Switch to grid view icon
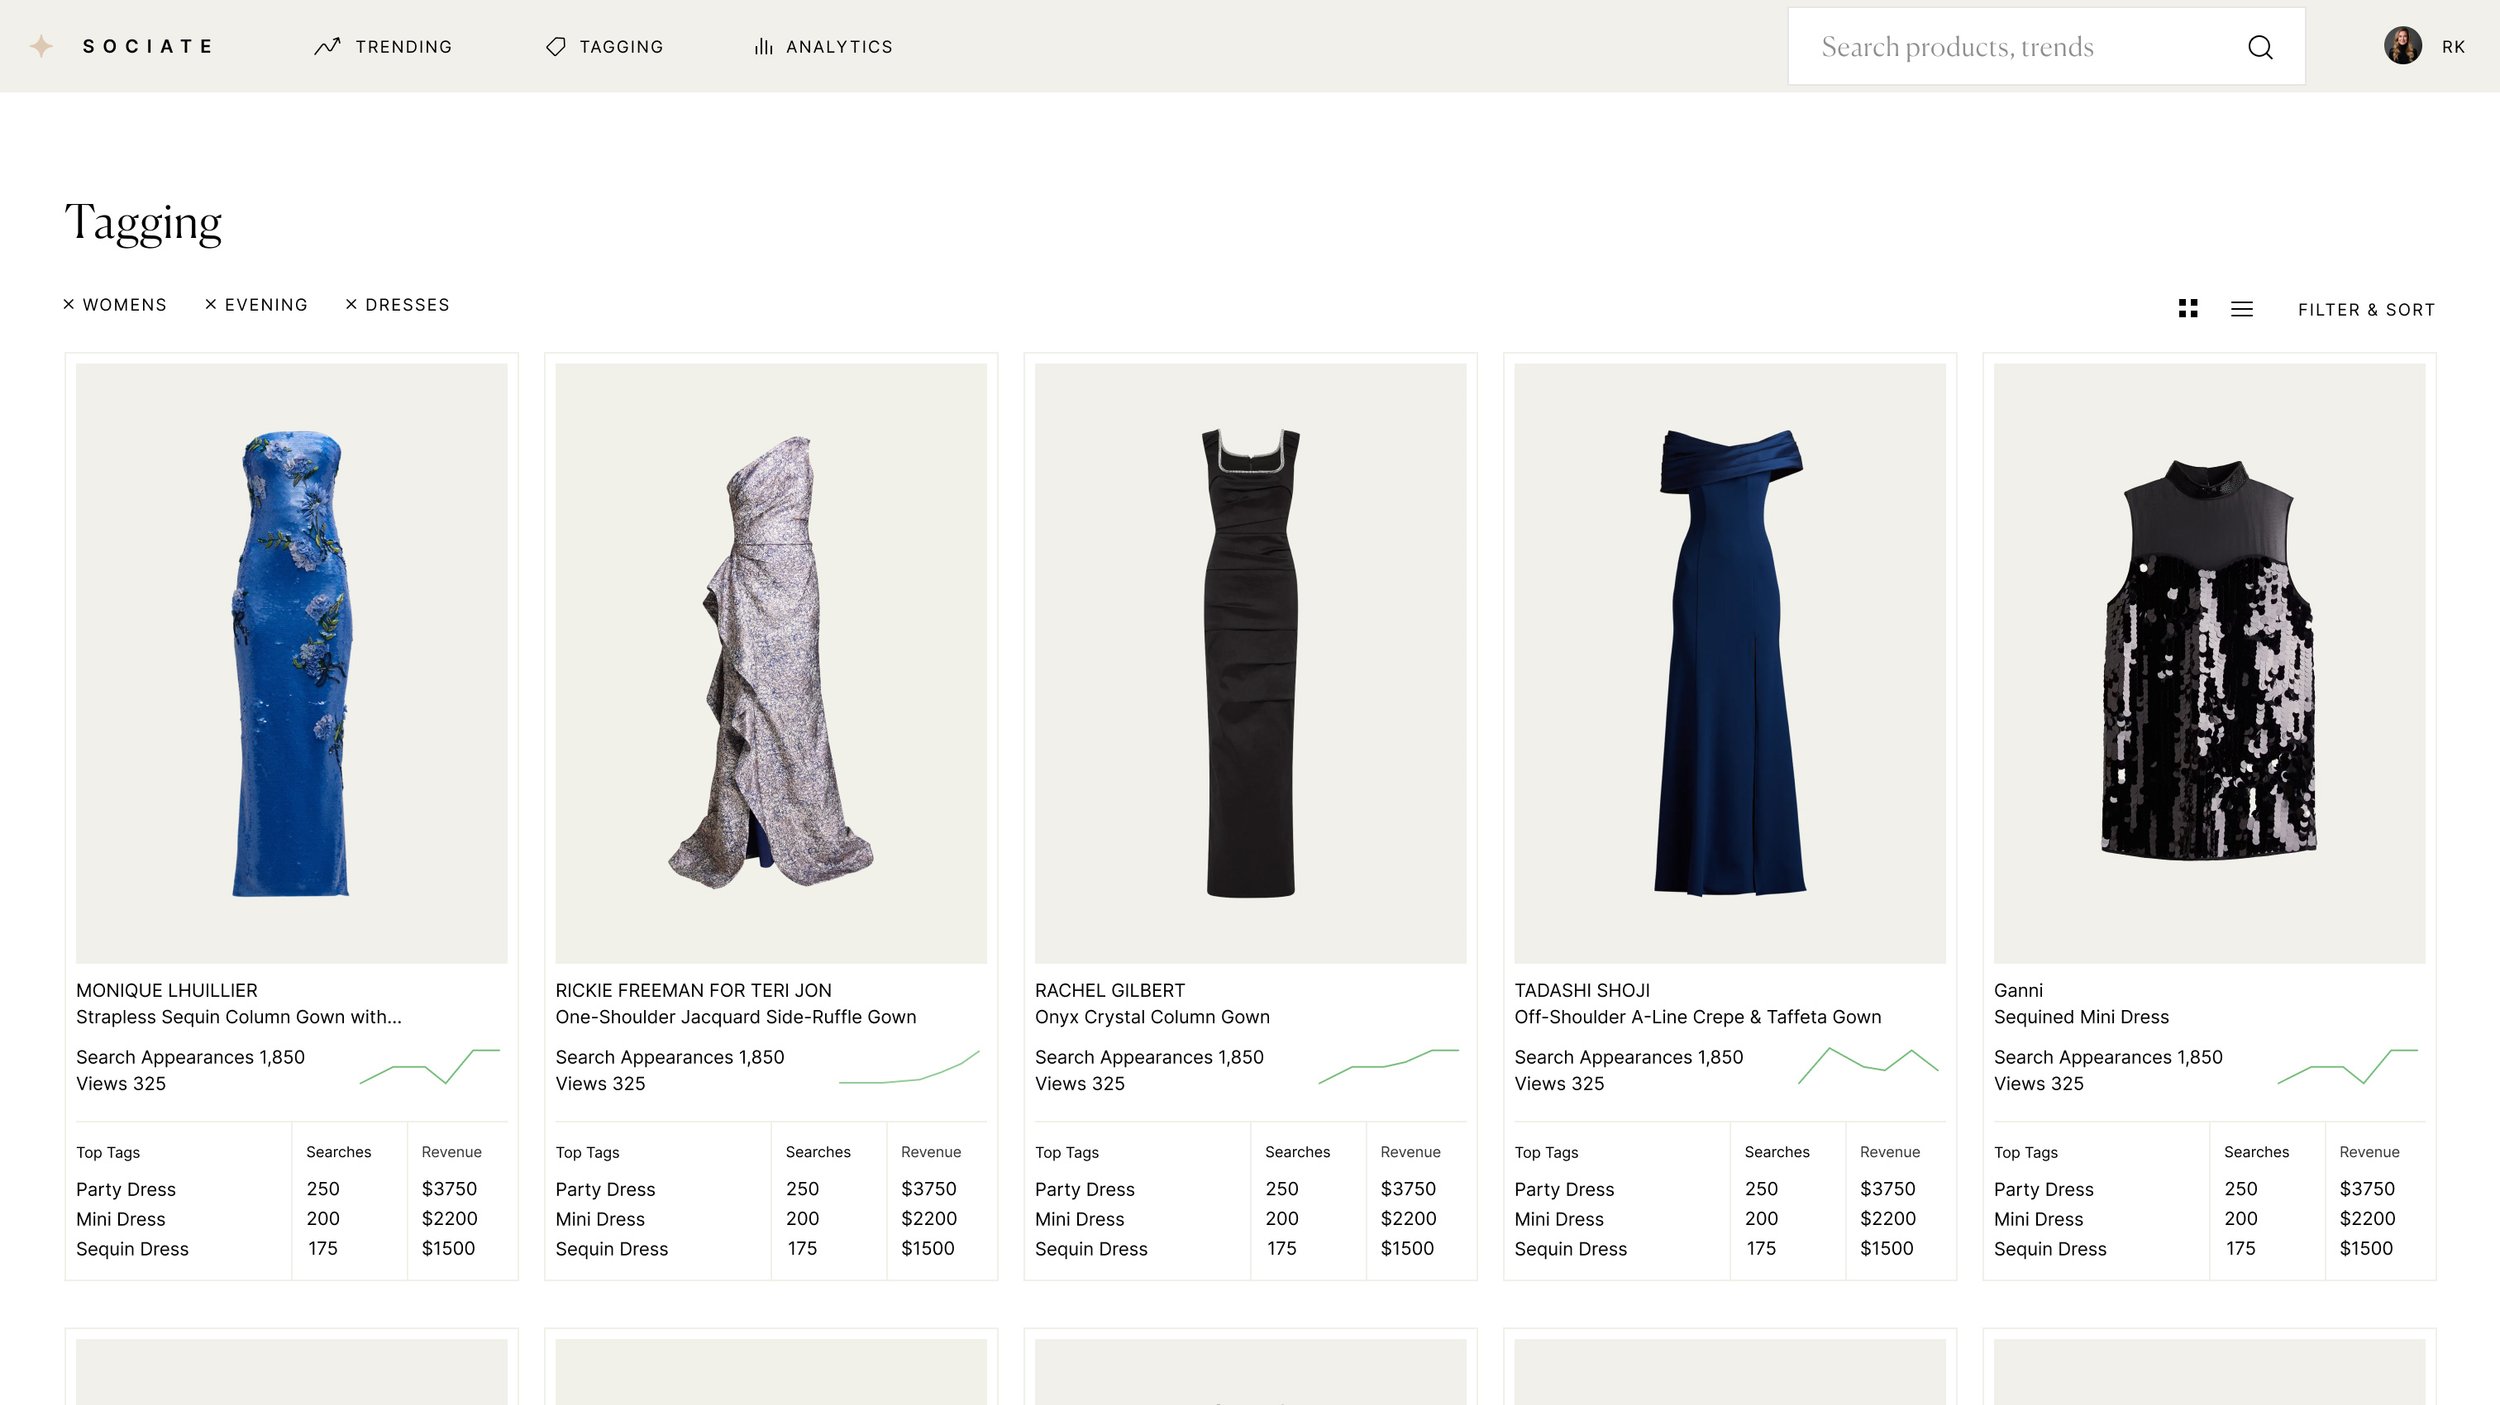This screenshot has width=2500, height=1405. (2188, 309)
